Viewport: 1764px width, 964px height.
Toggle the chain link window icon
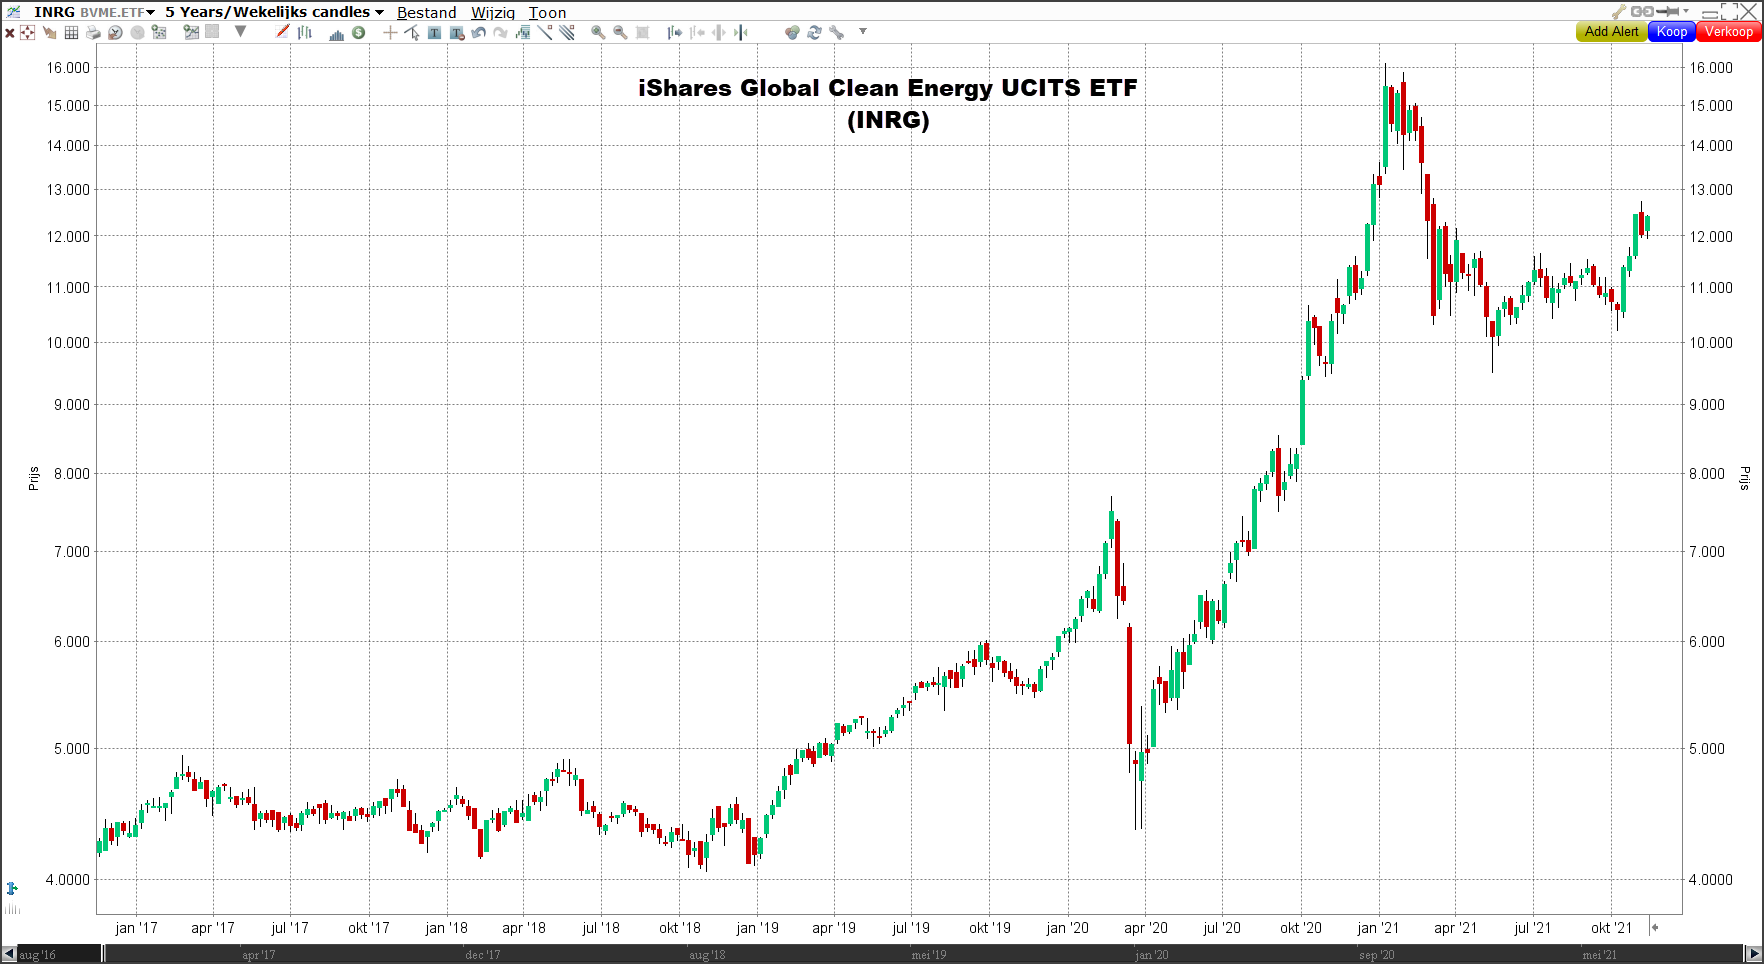tap(1642, 12)
